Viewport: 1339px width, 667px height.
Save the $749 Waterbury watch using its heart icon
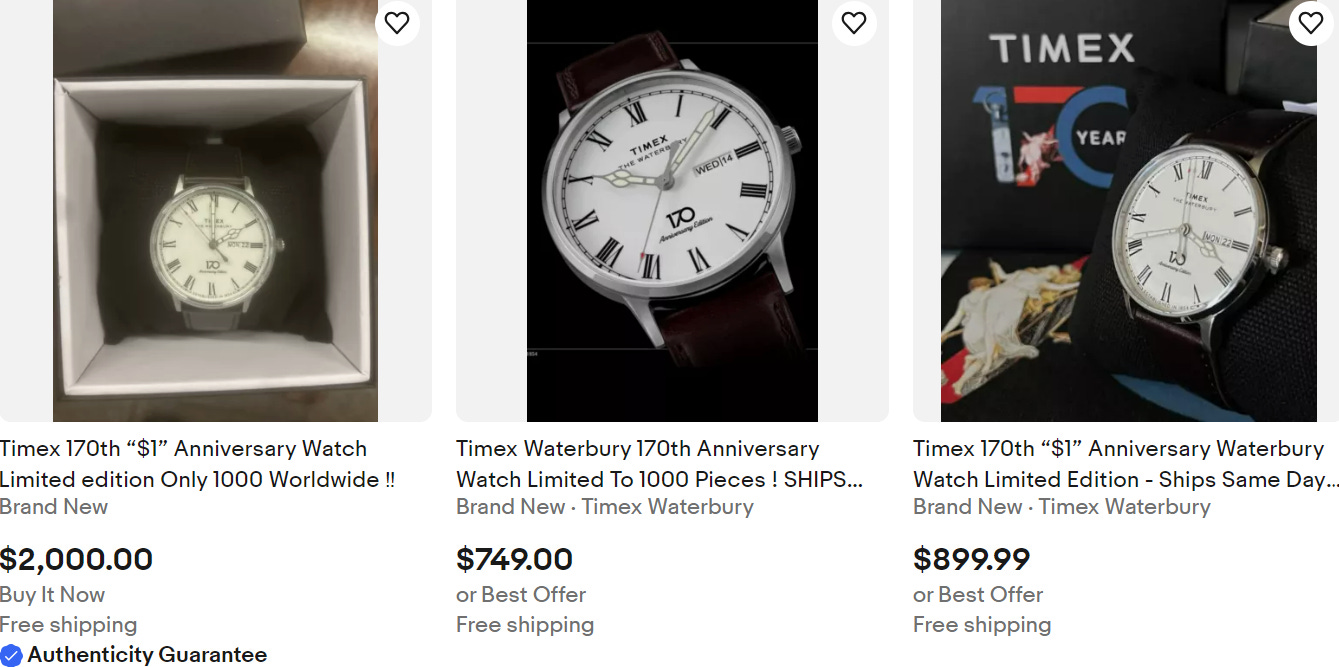coord(854,22)
